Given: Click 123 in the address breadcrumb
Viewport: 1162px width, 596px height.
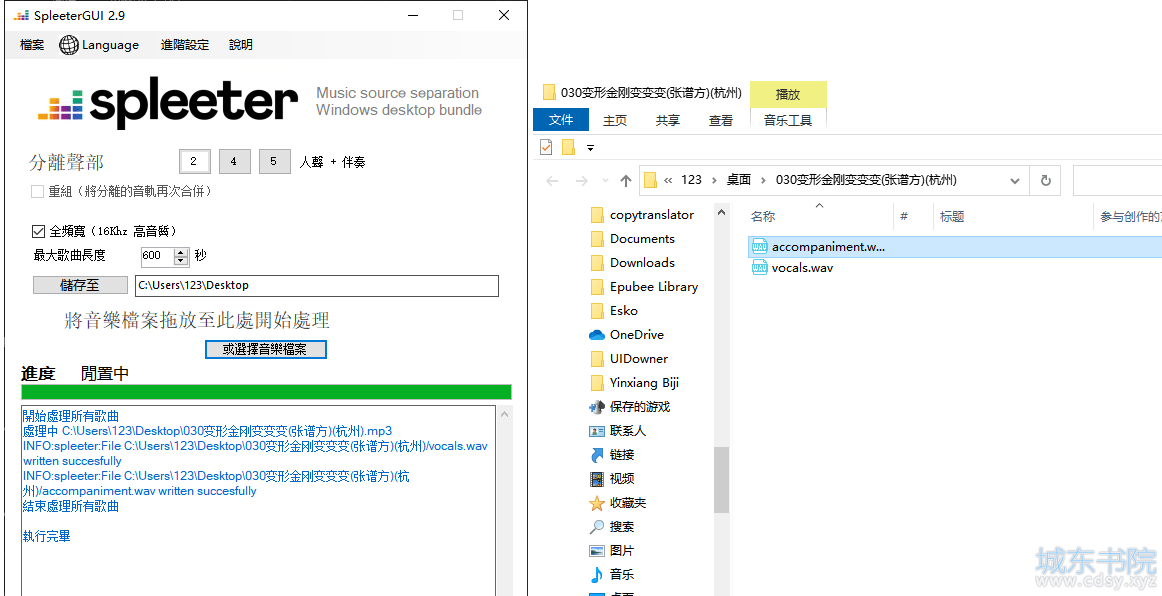Looking at the screenshot, I should [x=691, y=180].
